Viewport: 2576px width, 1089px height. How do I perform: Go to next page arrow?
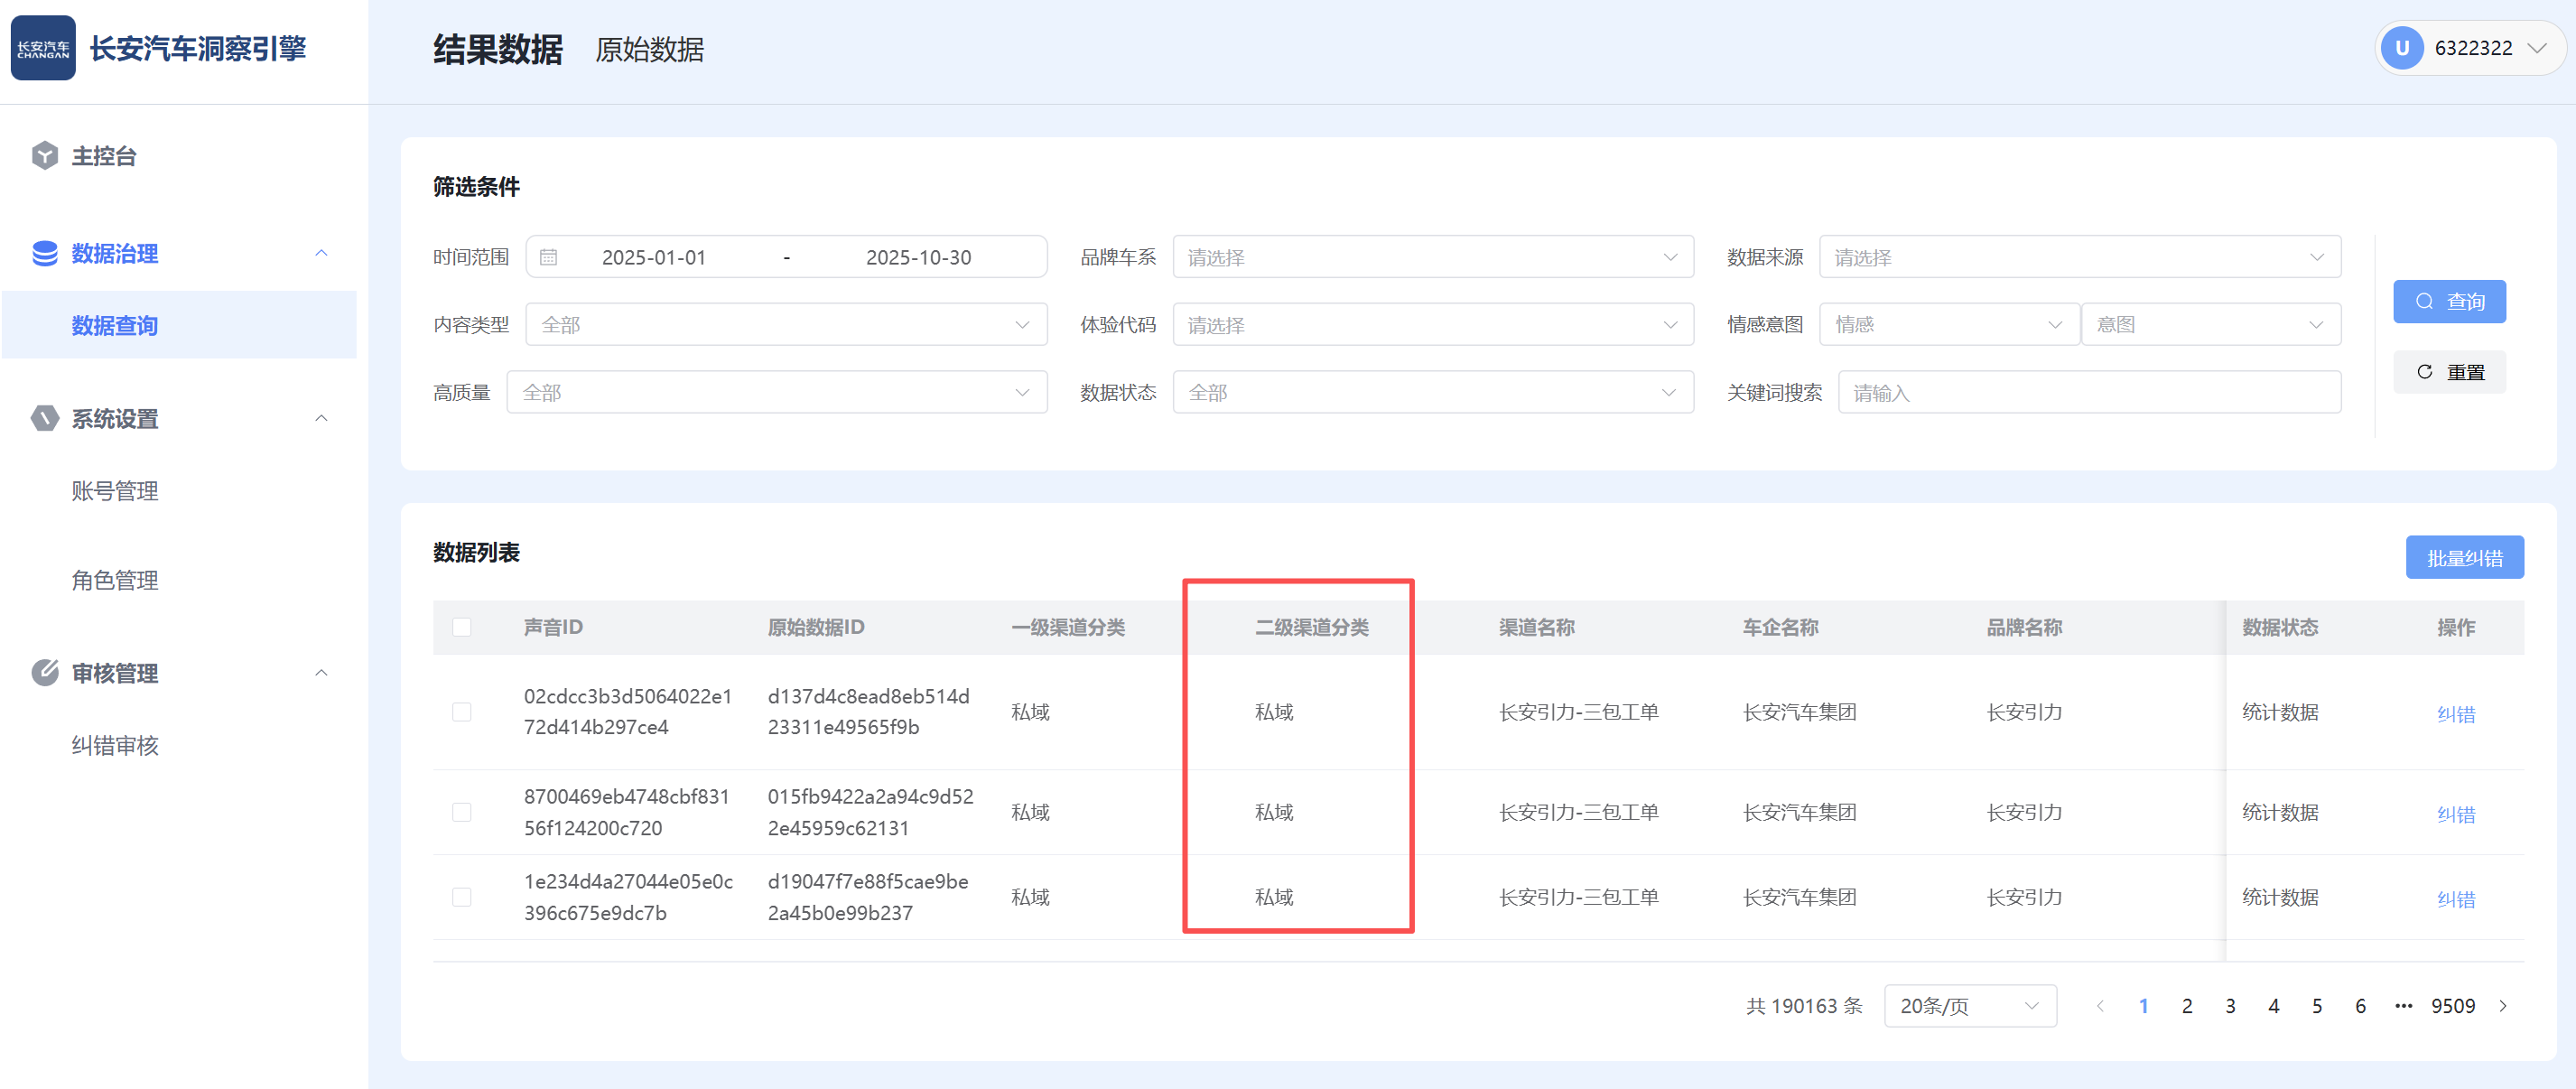(x=2503, y=1006)
